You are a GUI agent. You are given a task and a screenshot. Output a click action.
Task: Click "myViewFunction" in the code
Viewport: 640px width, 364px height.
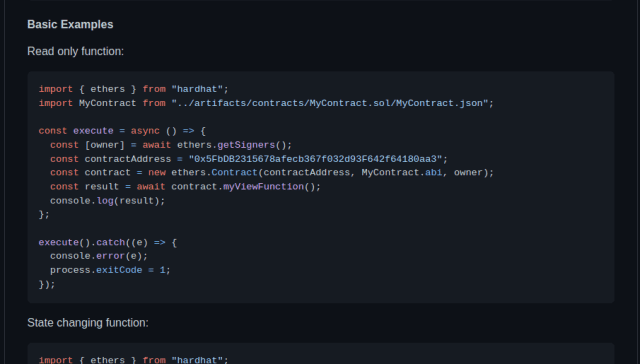(263, 186)
